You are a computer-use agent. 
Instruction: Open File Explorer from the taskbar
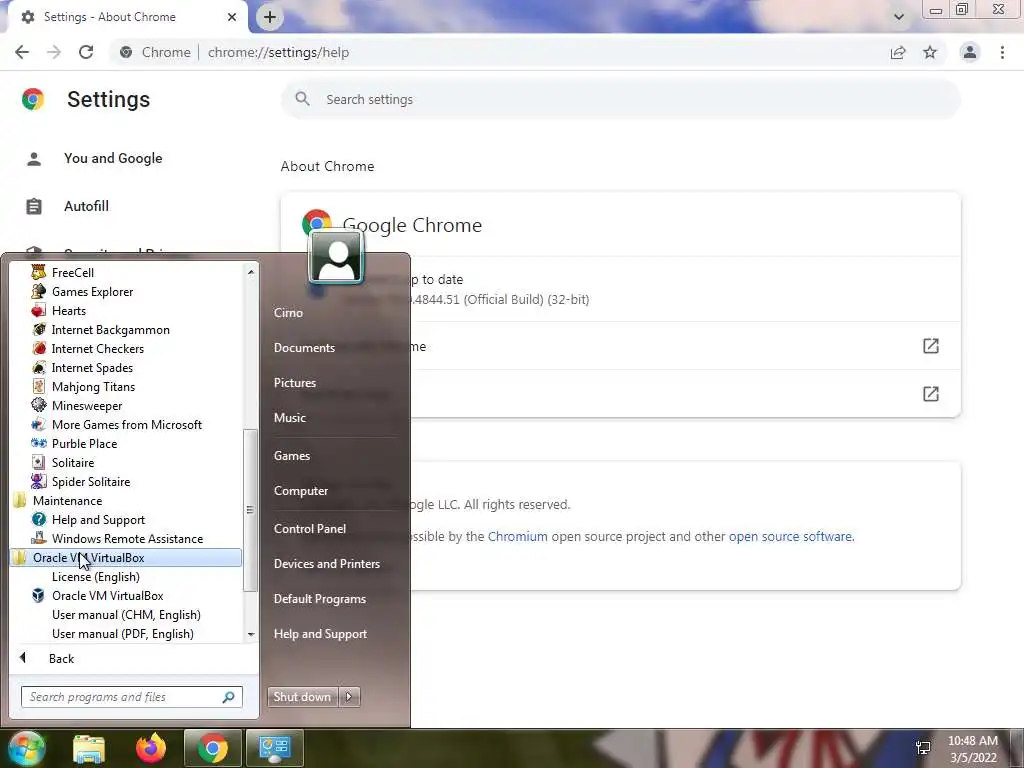tap(89, 748)
